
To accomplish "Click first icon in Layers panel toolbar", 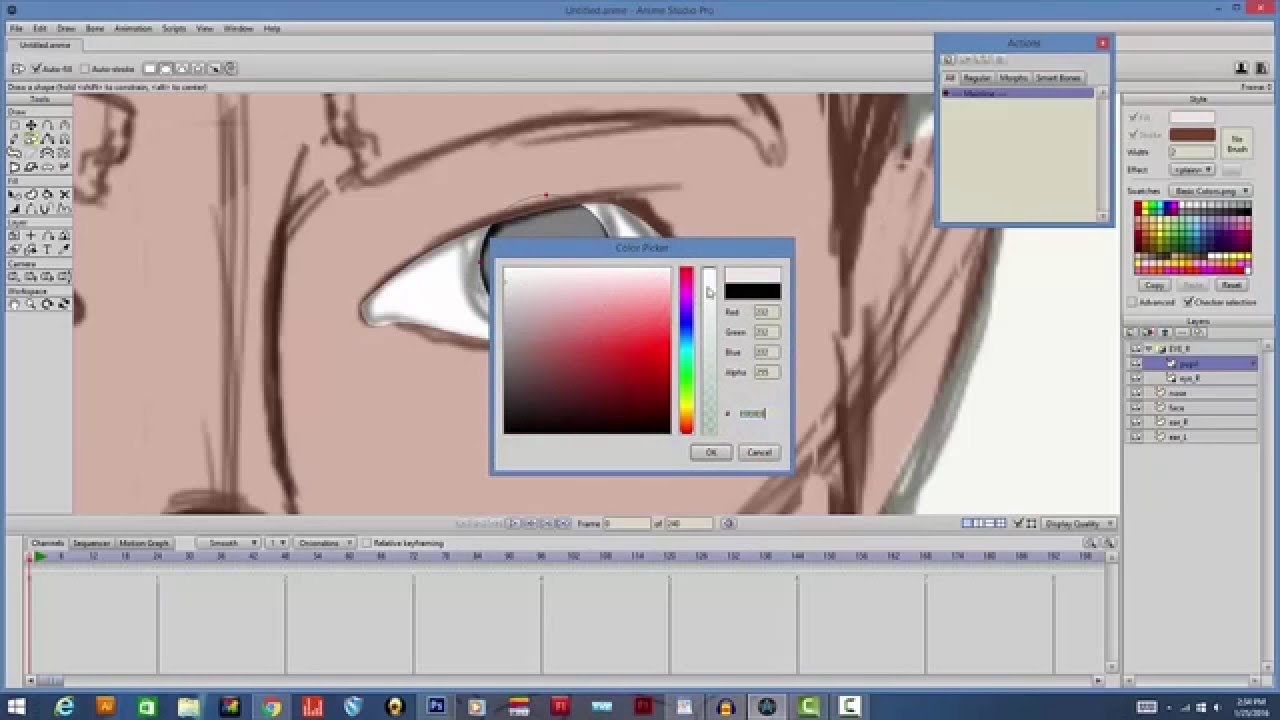I will pos(1130,332).
